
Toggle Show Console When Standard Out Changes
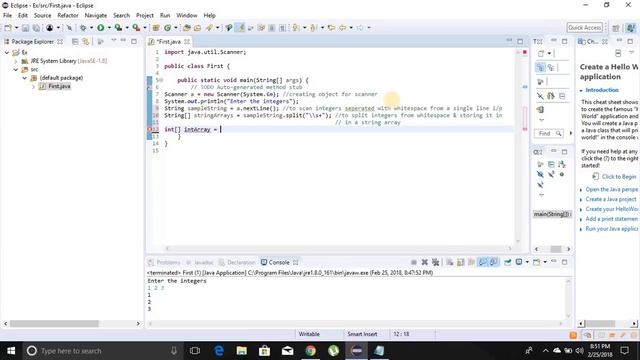[x=483, y=262]
